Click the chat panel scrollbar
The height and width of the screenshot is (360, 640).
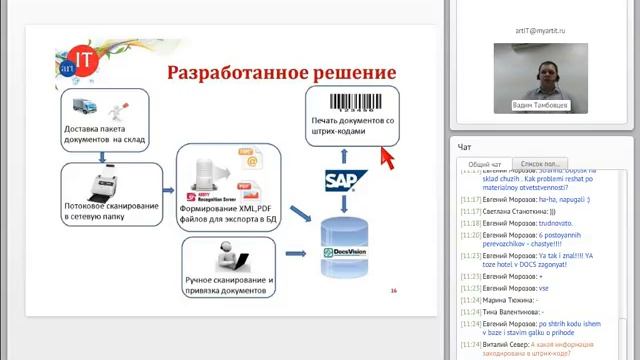point(622,264)
